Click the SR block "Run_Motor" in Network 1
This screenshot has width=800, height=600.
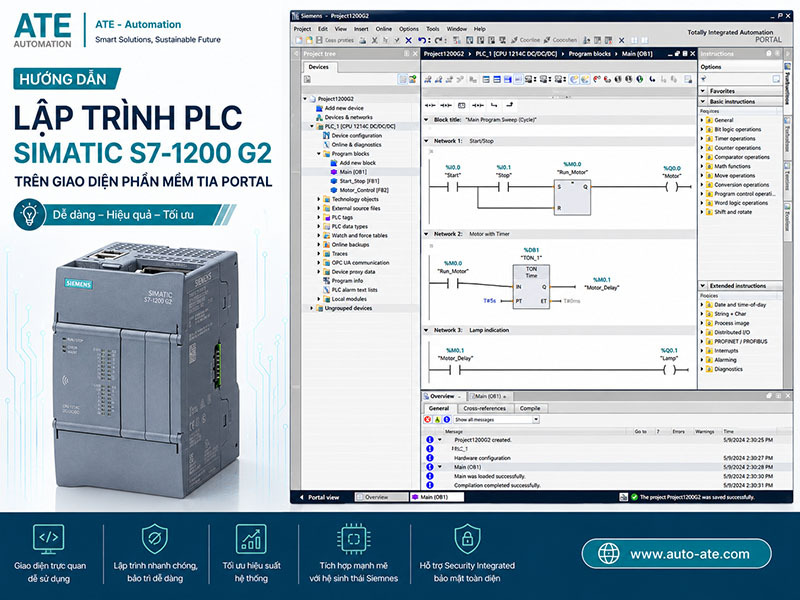pos(572,197)
